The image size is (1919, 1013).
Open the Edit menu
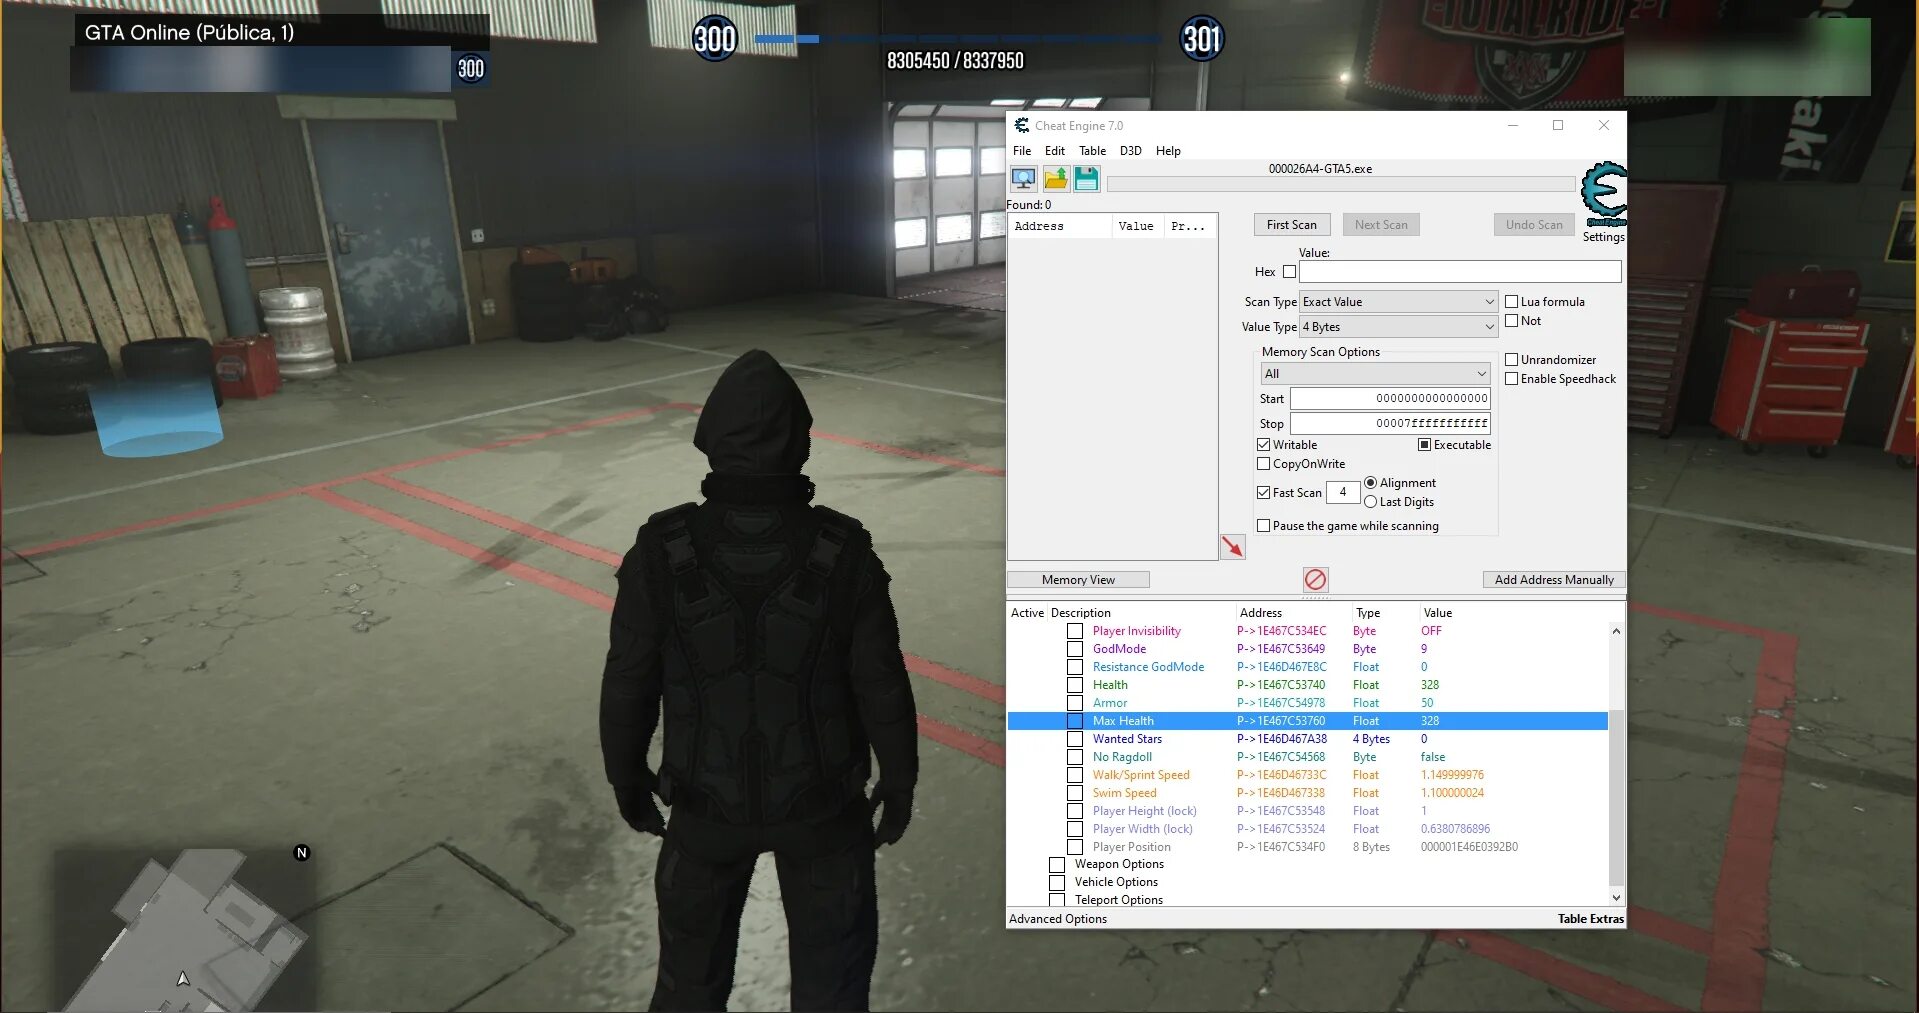pyautogui.click(x=1055, y=151)
